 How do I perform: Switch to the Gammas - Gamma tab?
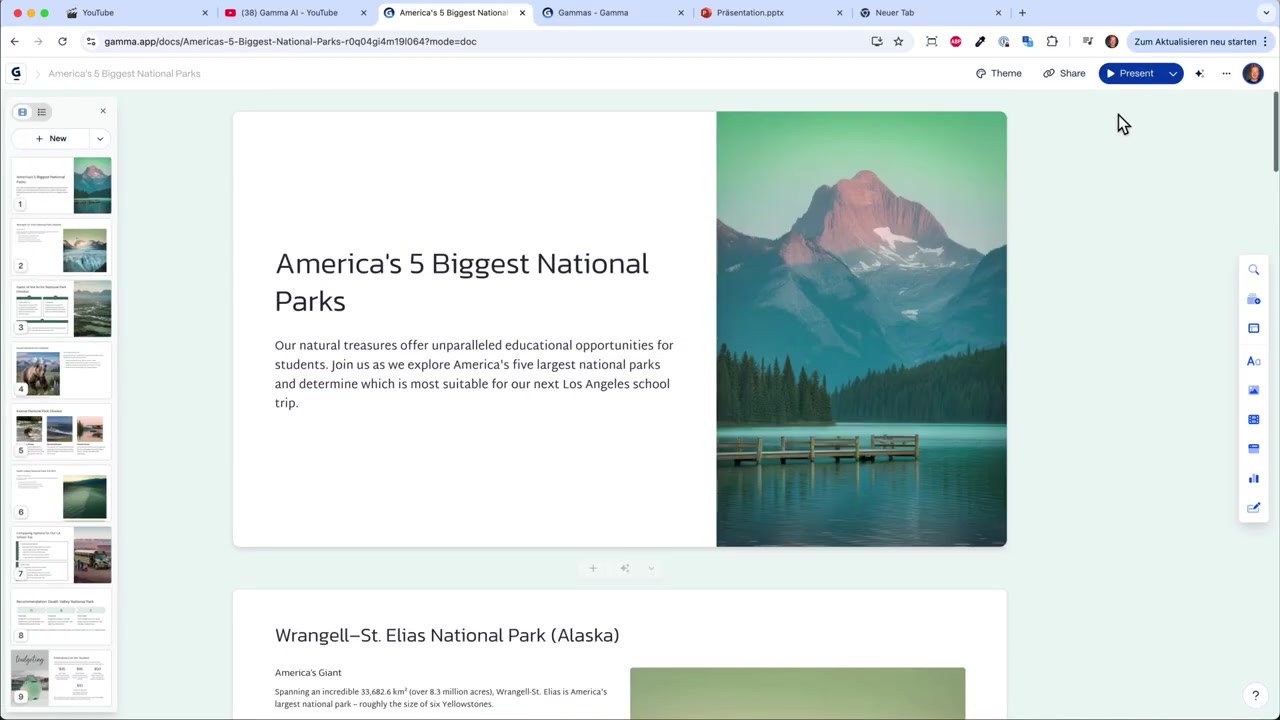click(613, 13)
